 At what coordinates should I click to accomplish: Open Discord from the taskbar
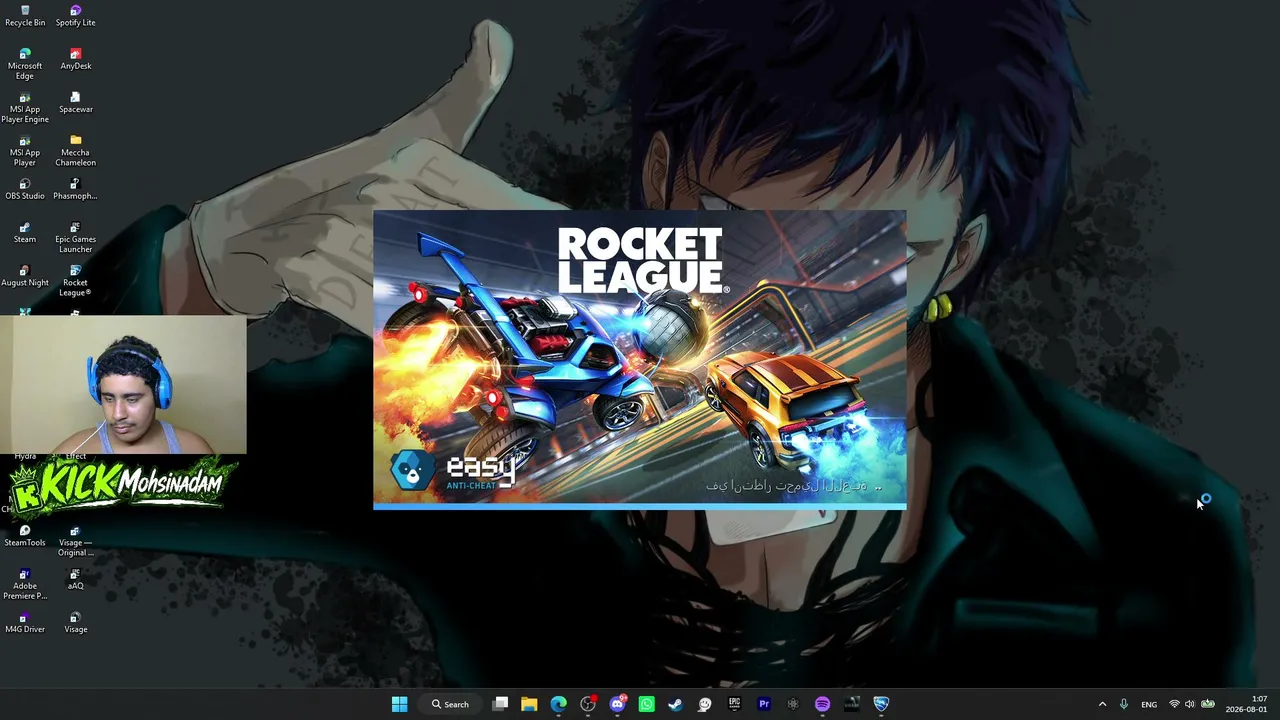click(617, 704)
